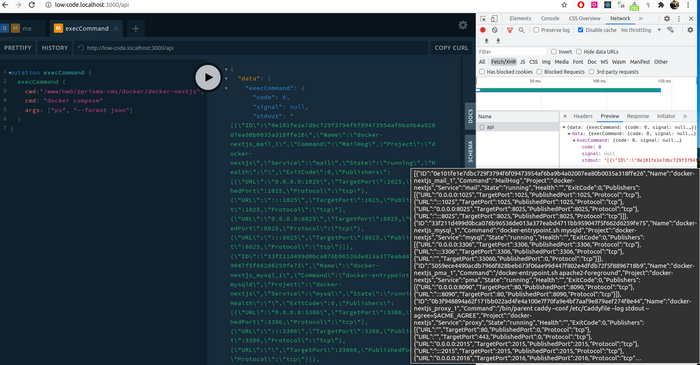This screenshot has height=365, width=700.
Task: Uncheck the Disable cache checkbox
Action: [580, 30]
